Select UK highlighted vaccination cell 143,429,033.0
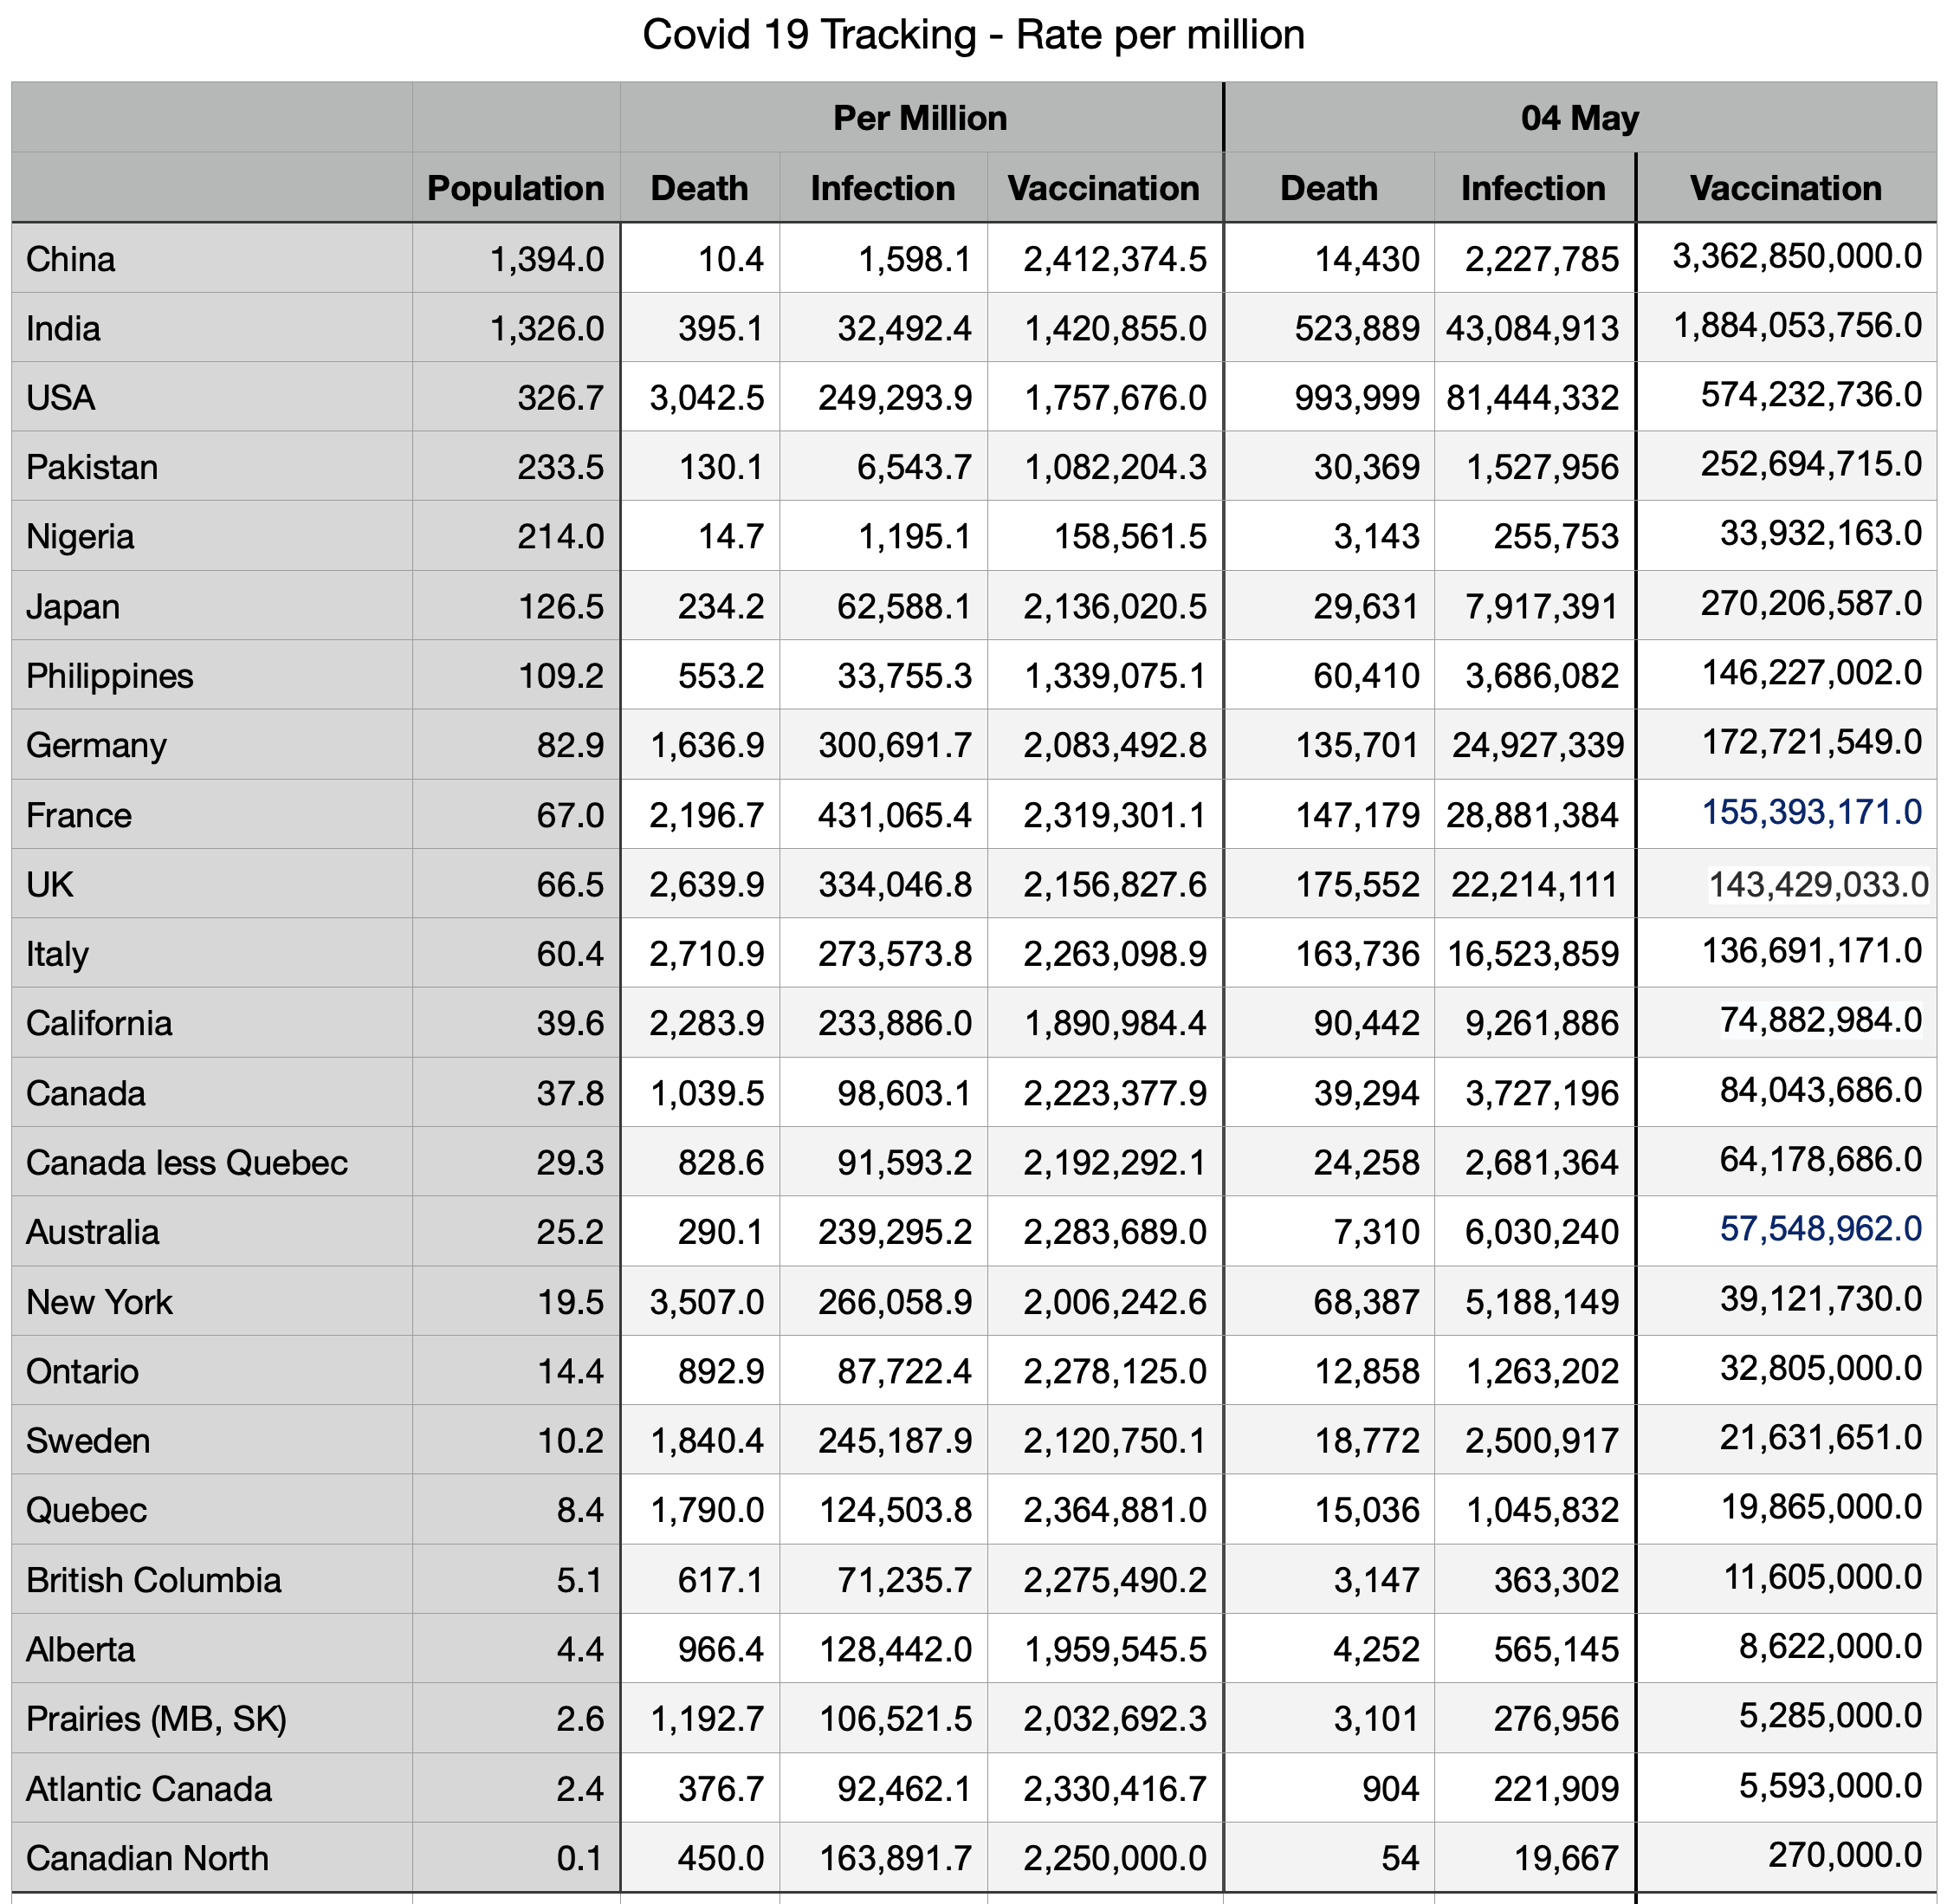The image size is (1947, 1904). [1818, 884]
